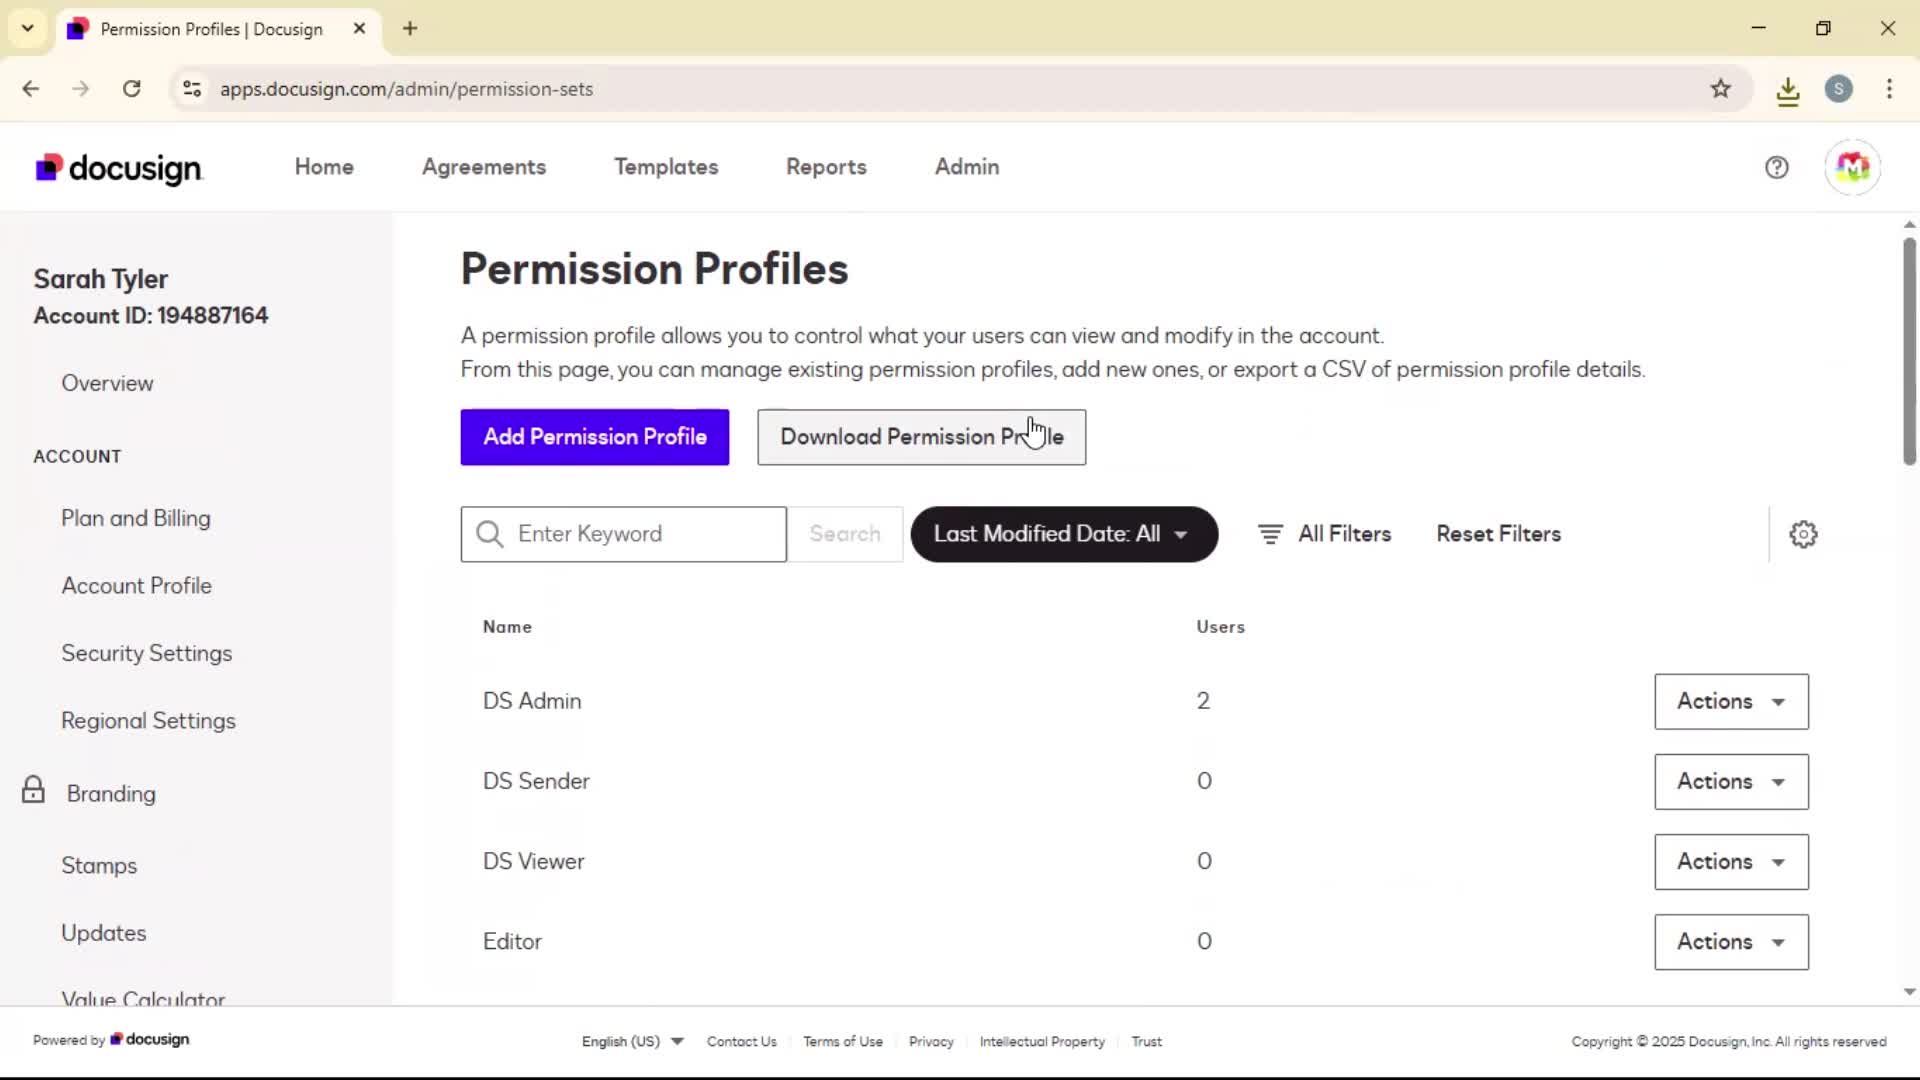Viewport: 1920px width, 1080px height.
Task: Click the scrollbar down arrow
Action: [1909, 992]
